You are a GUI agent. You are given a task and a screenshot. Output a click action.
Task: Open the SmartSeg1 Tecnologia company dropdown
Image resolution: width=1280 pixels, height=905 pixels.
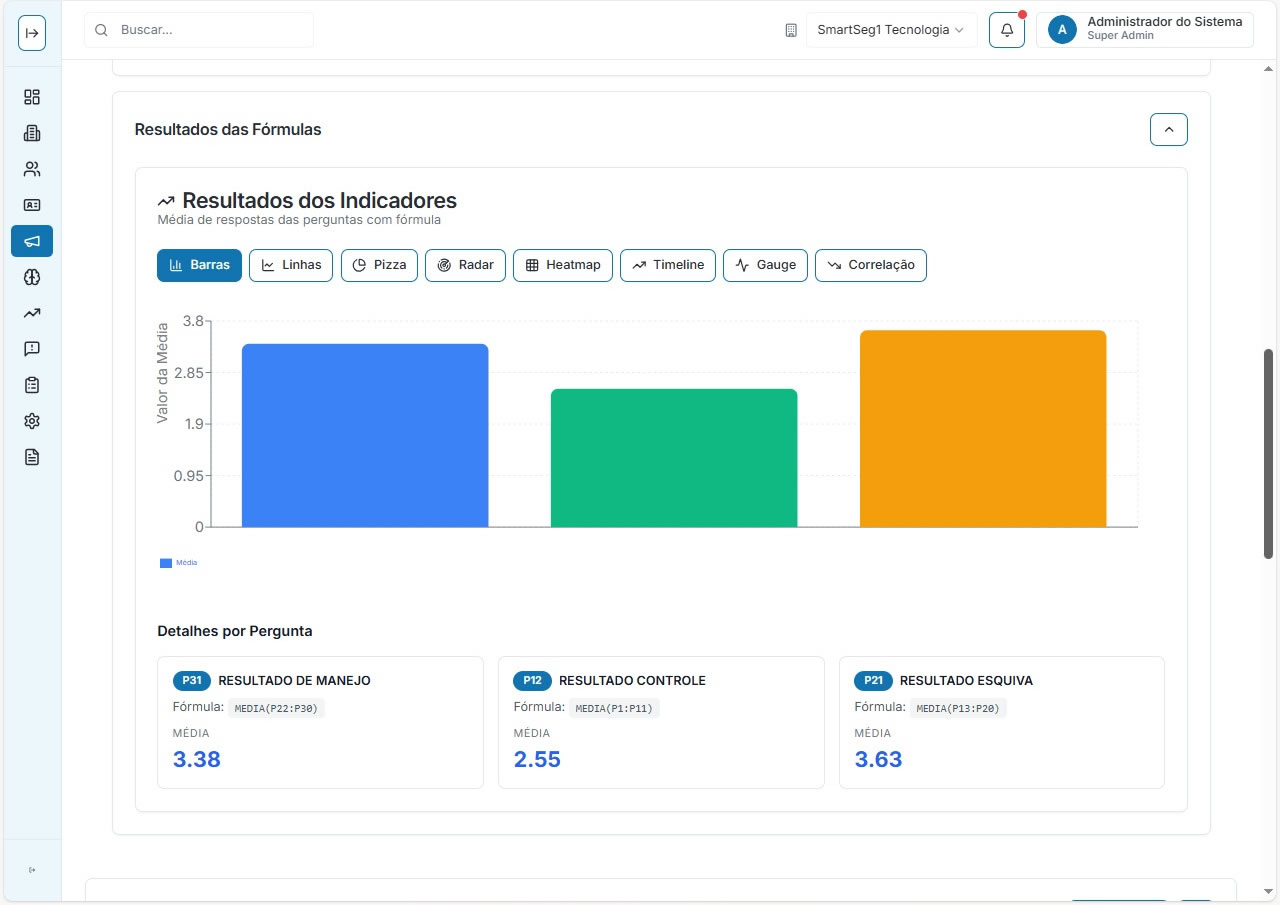click(x=891, y=30)
